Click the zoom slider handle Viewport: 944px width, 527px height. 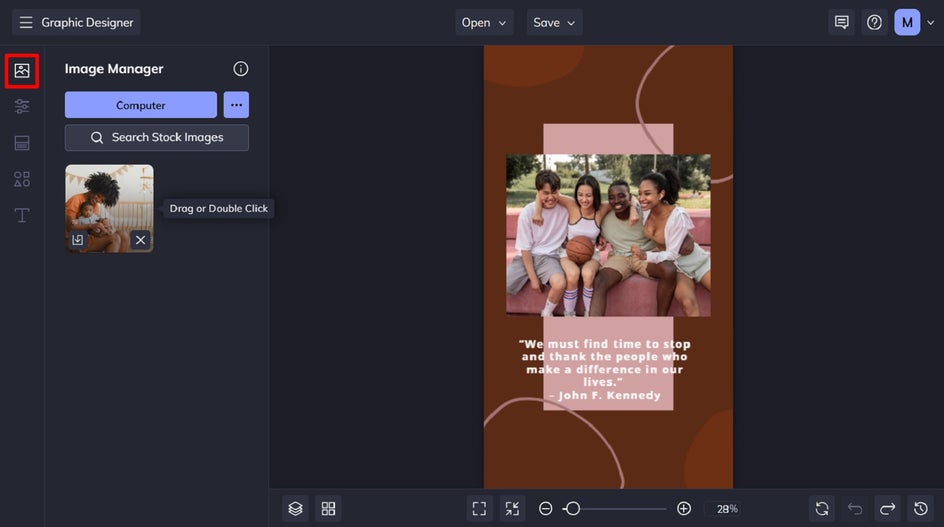(573, 508)
